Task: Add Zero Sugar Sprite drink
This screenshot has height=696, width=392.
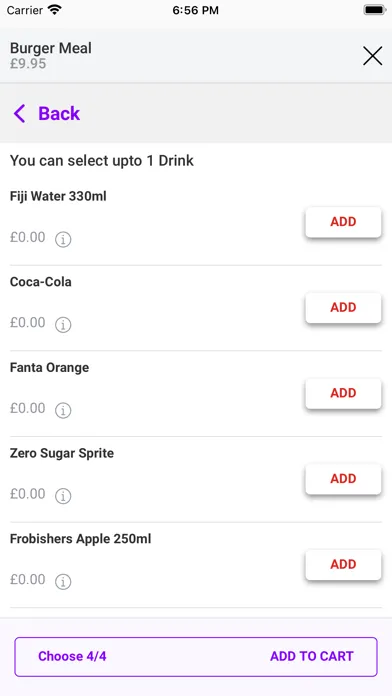Action: coord(343,479)
